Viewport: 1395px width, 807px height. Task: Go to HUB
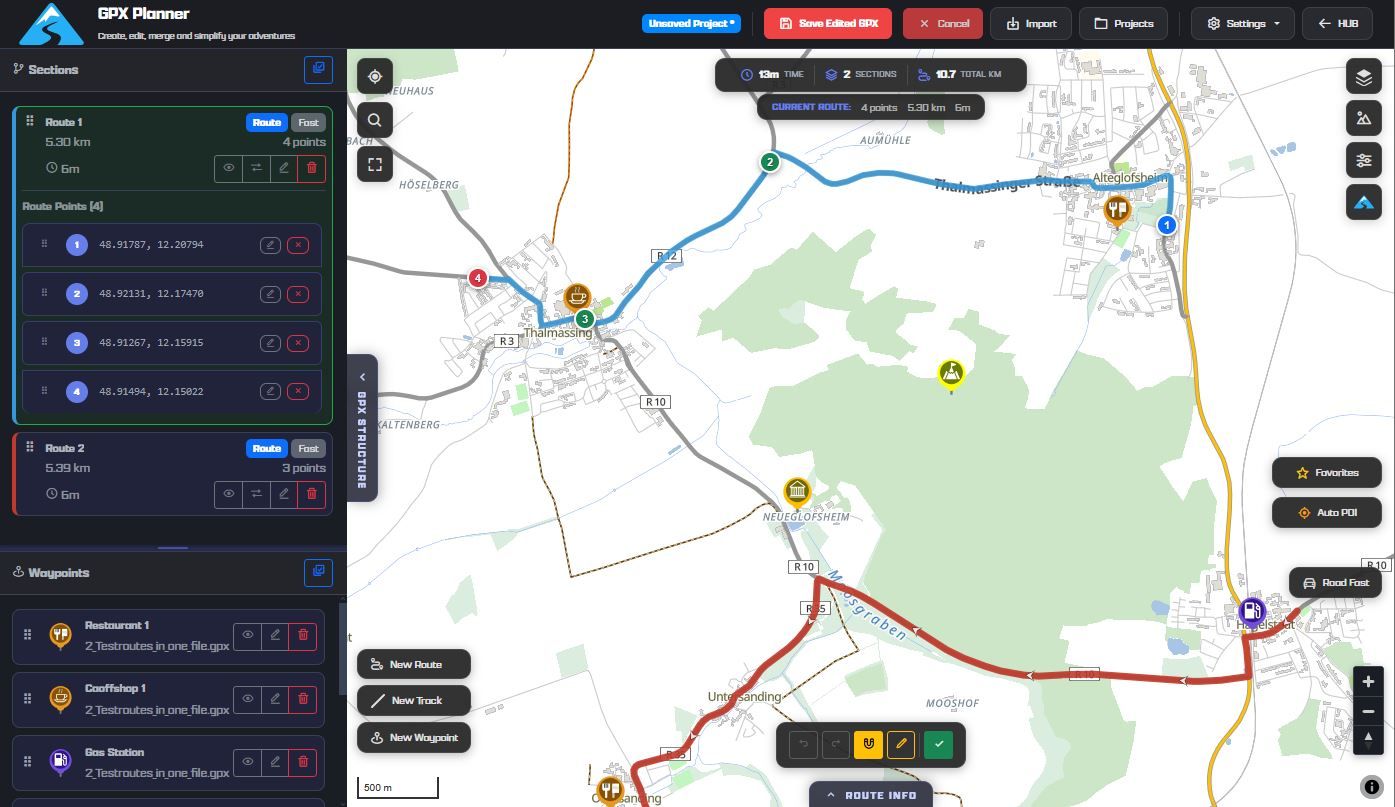(x=1337, y=23)
